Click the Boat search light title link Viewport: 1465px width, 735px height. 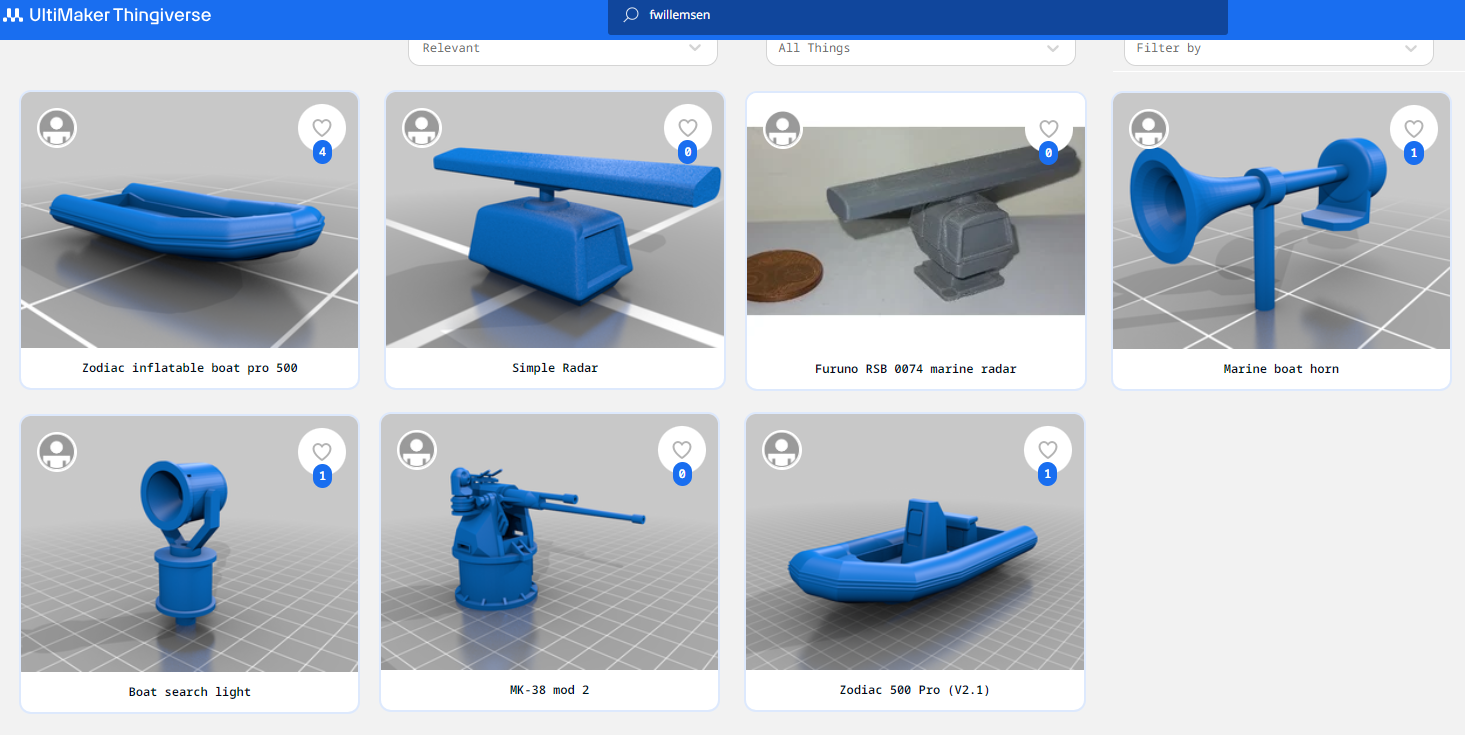point(190,692)
